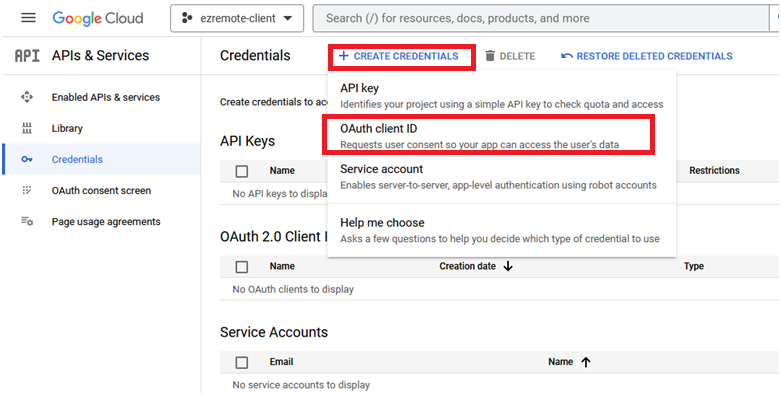Tick the API Keys select-all checkbox
781x395 pixels.
coord(242,171)
